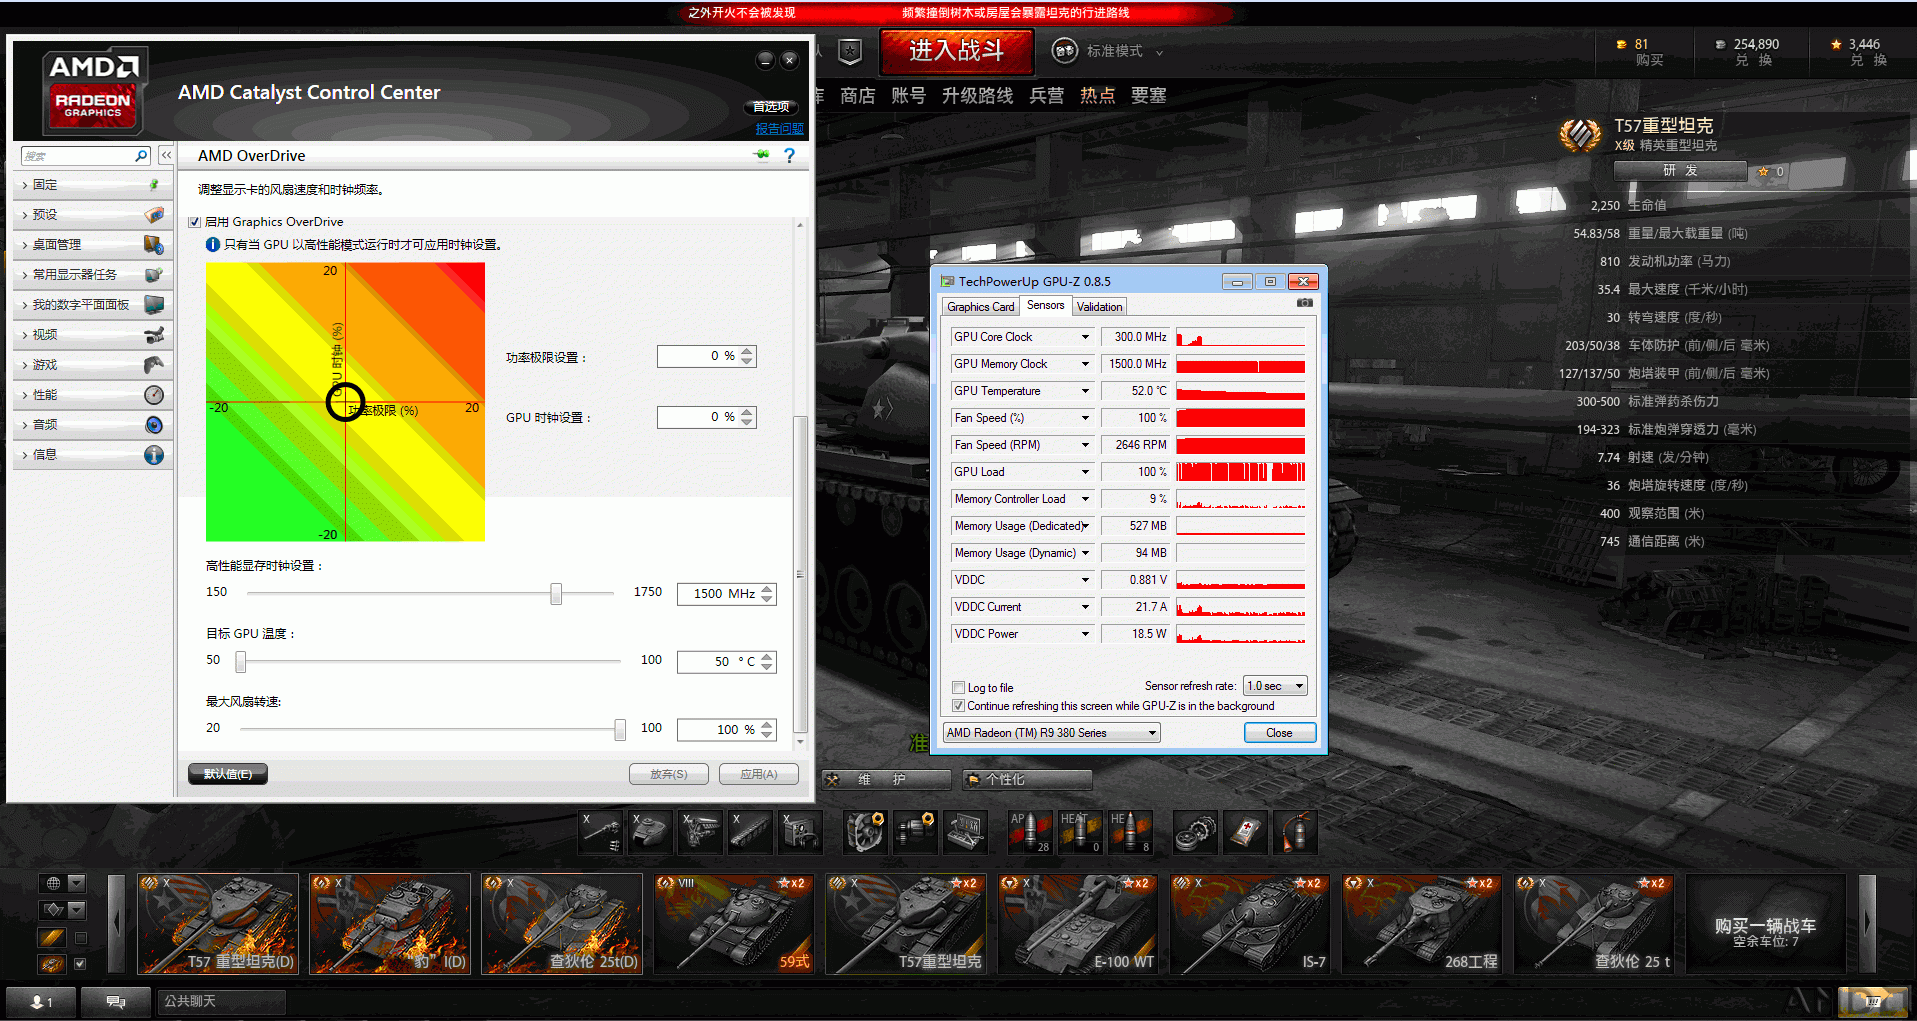Open GPU Core Clock sensor dropdown
The height and width of the screenshot is (1021, 1917).
click(x=1085, y=337)
